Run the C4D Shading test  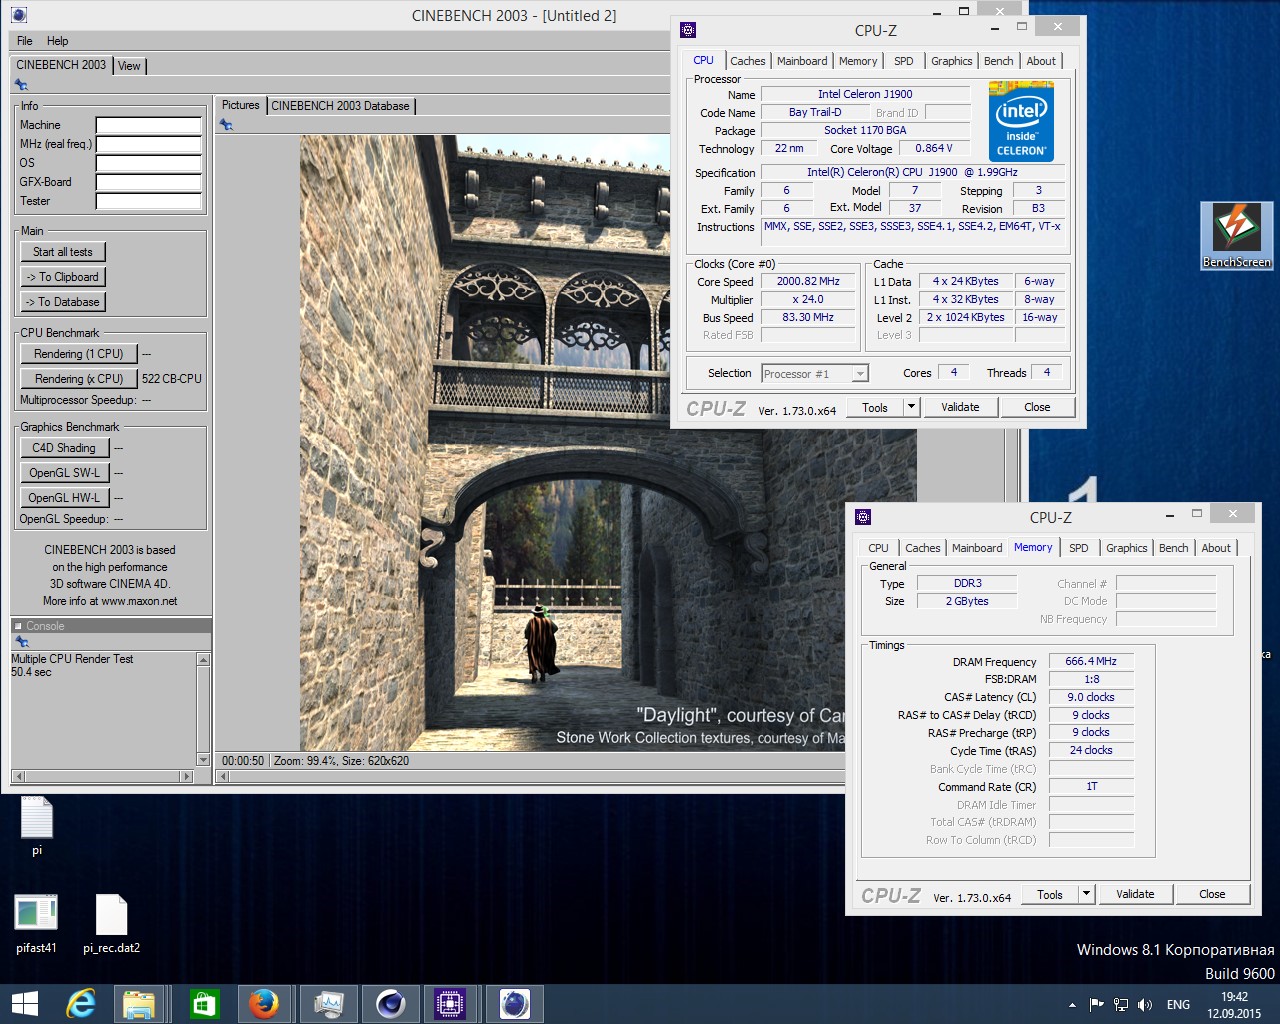coord(64,448)
